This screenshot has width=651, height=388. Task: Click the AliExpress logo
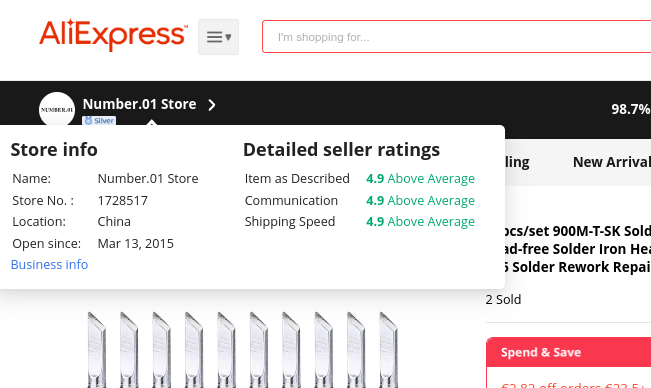pos(113,35)
